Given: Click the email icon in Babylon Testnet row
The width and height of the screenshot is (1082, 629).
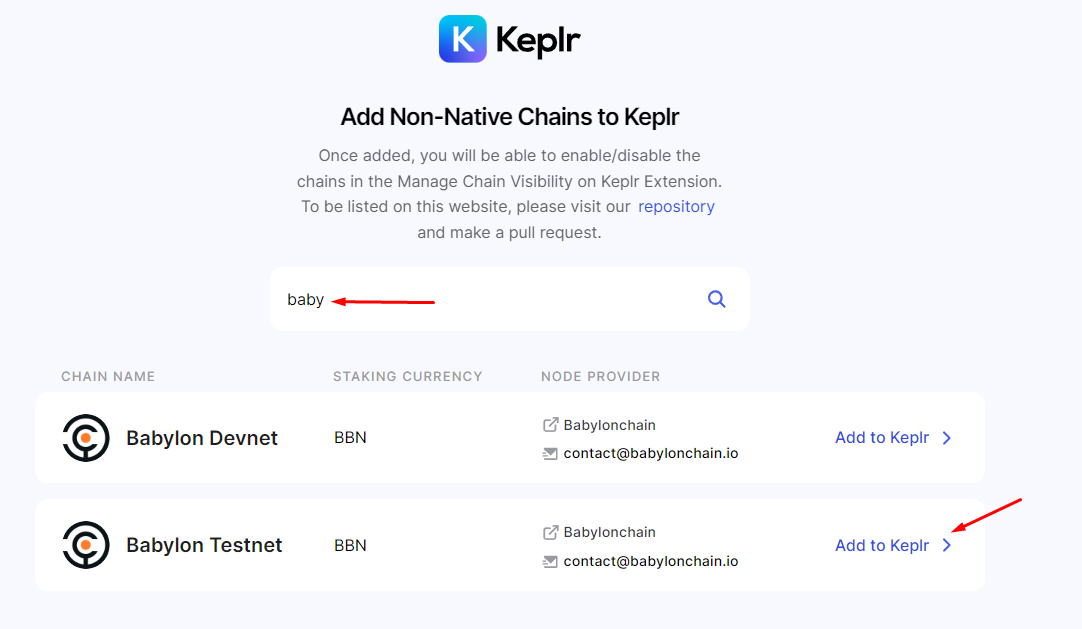Looking at the screenshot, I should coord(550,561).
